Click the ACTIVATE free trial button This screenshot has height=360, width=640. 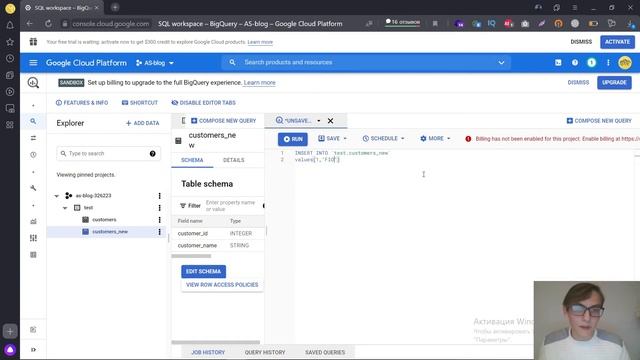click(617, 42)
